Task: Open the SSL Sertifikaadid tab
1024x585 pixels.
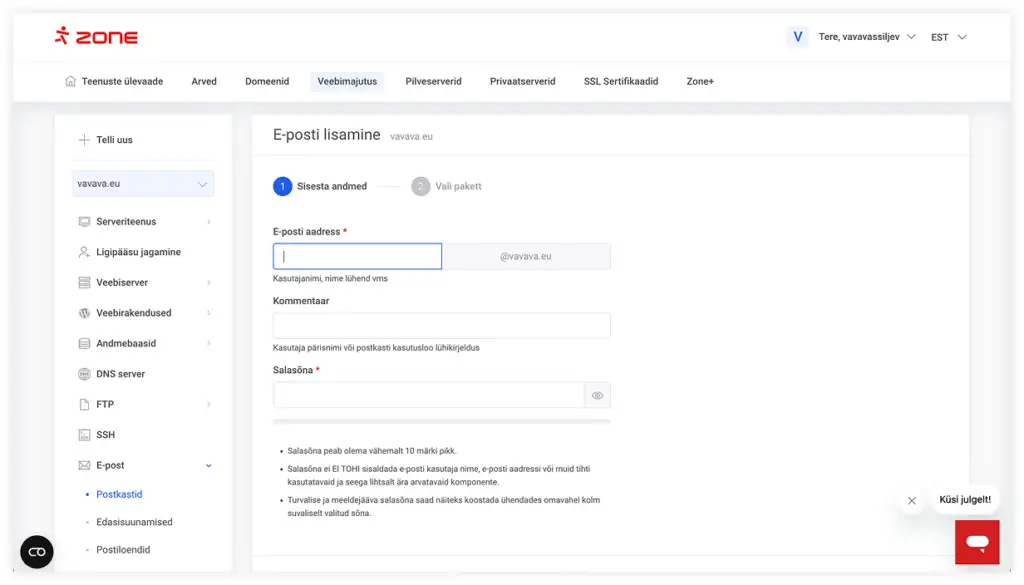Action: (x=621, y=81)
